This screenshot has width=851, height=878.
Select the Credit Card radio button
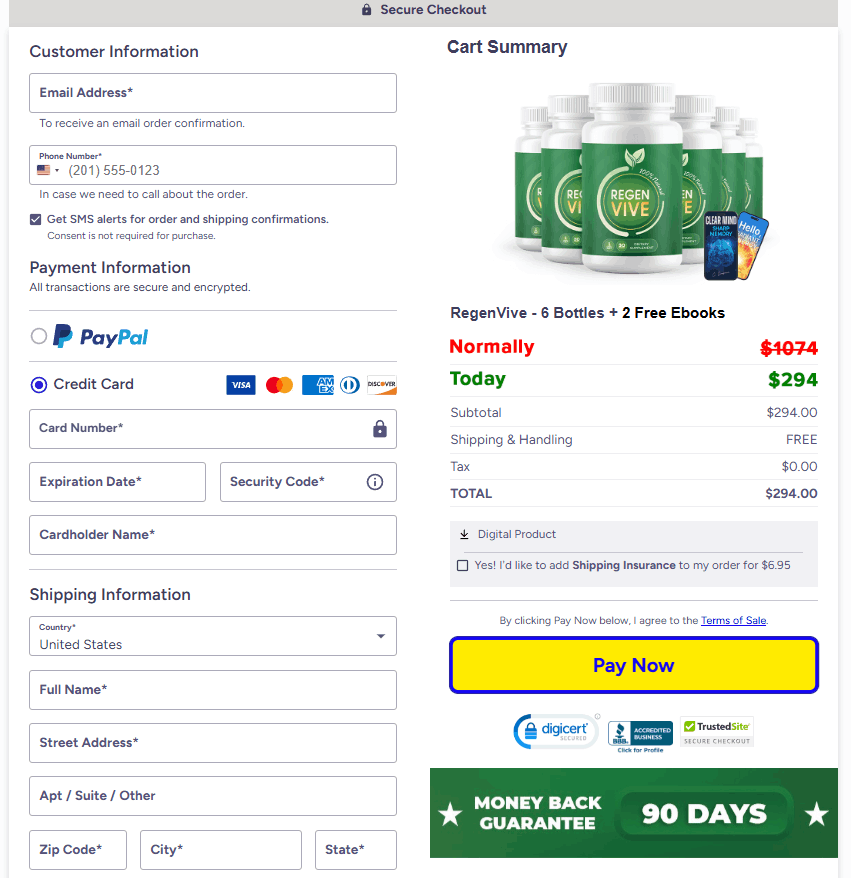(39, 385)
